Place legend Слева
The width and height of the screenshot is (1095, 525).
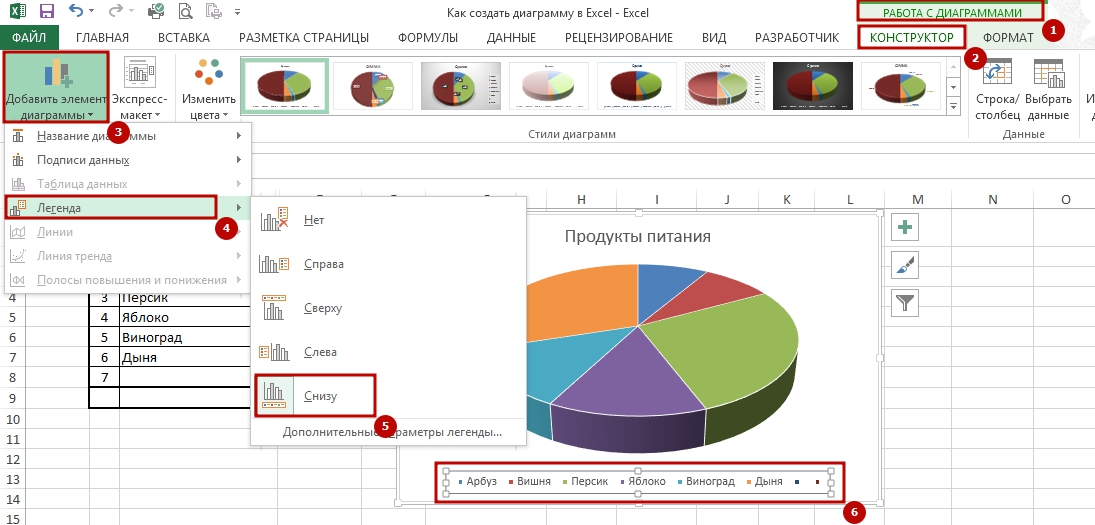point(388,352)
